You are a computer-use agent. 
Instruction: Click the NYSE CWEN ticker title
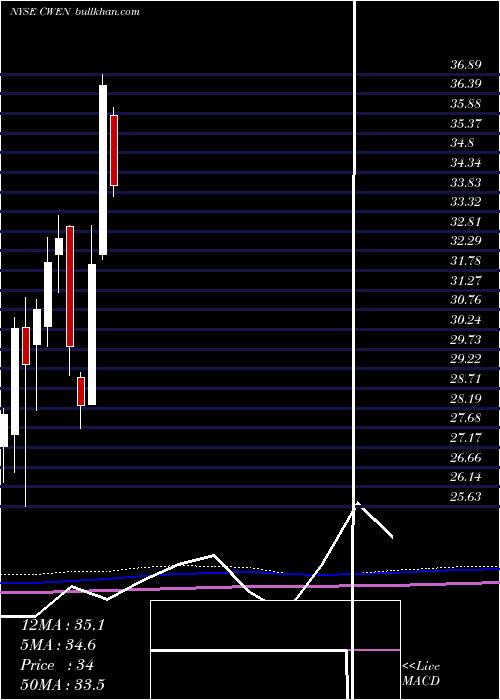(x=40, y=12)
